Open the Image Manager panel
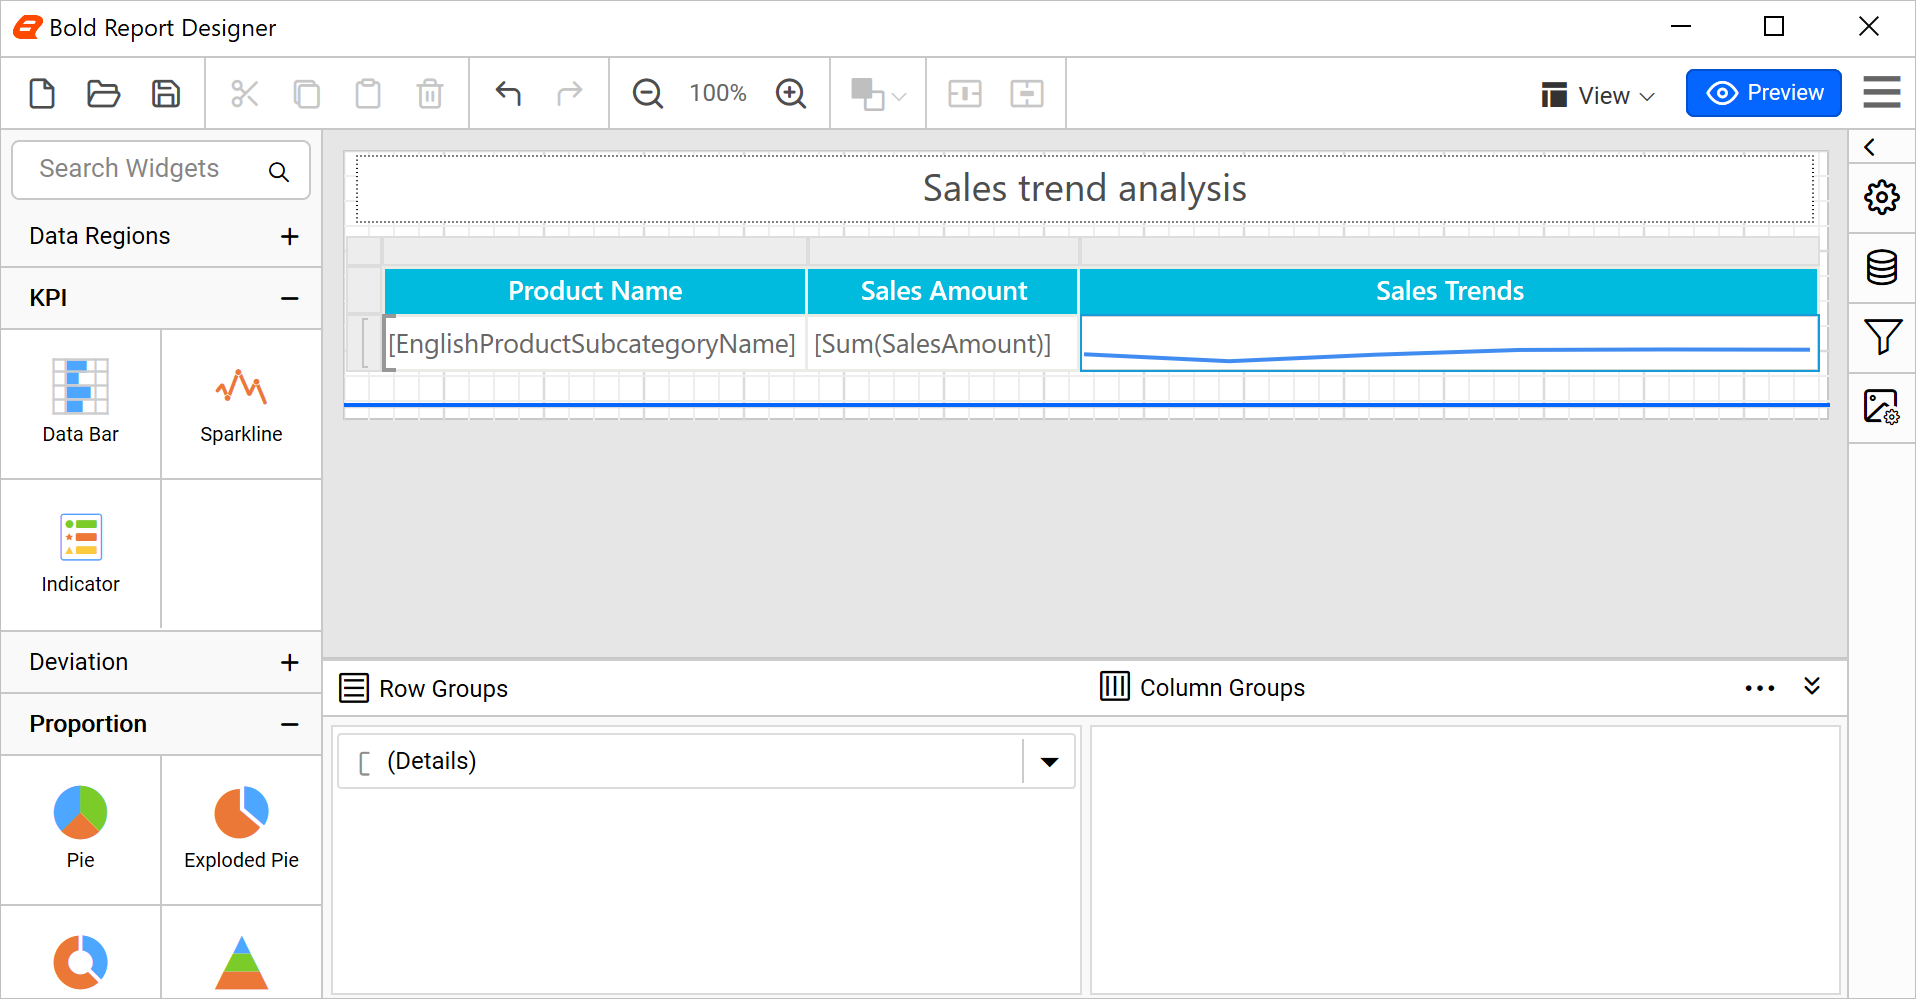1916x999 pixels. coord(1882,407)
